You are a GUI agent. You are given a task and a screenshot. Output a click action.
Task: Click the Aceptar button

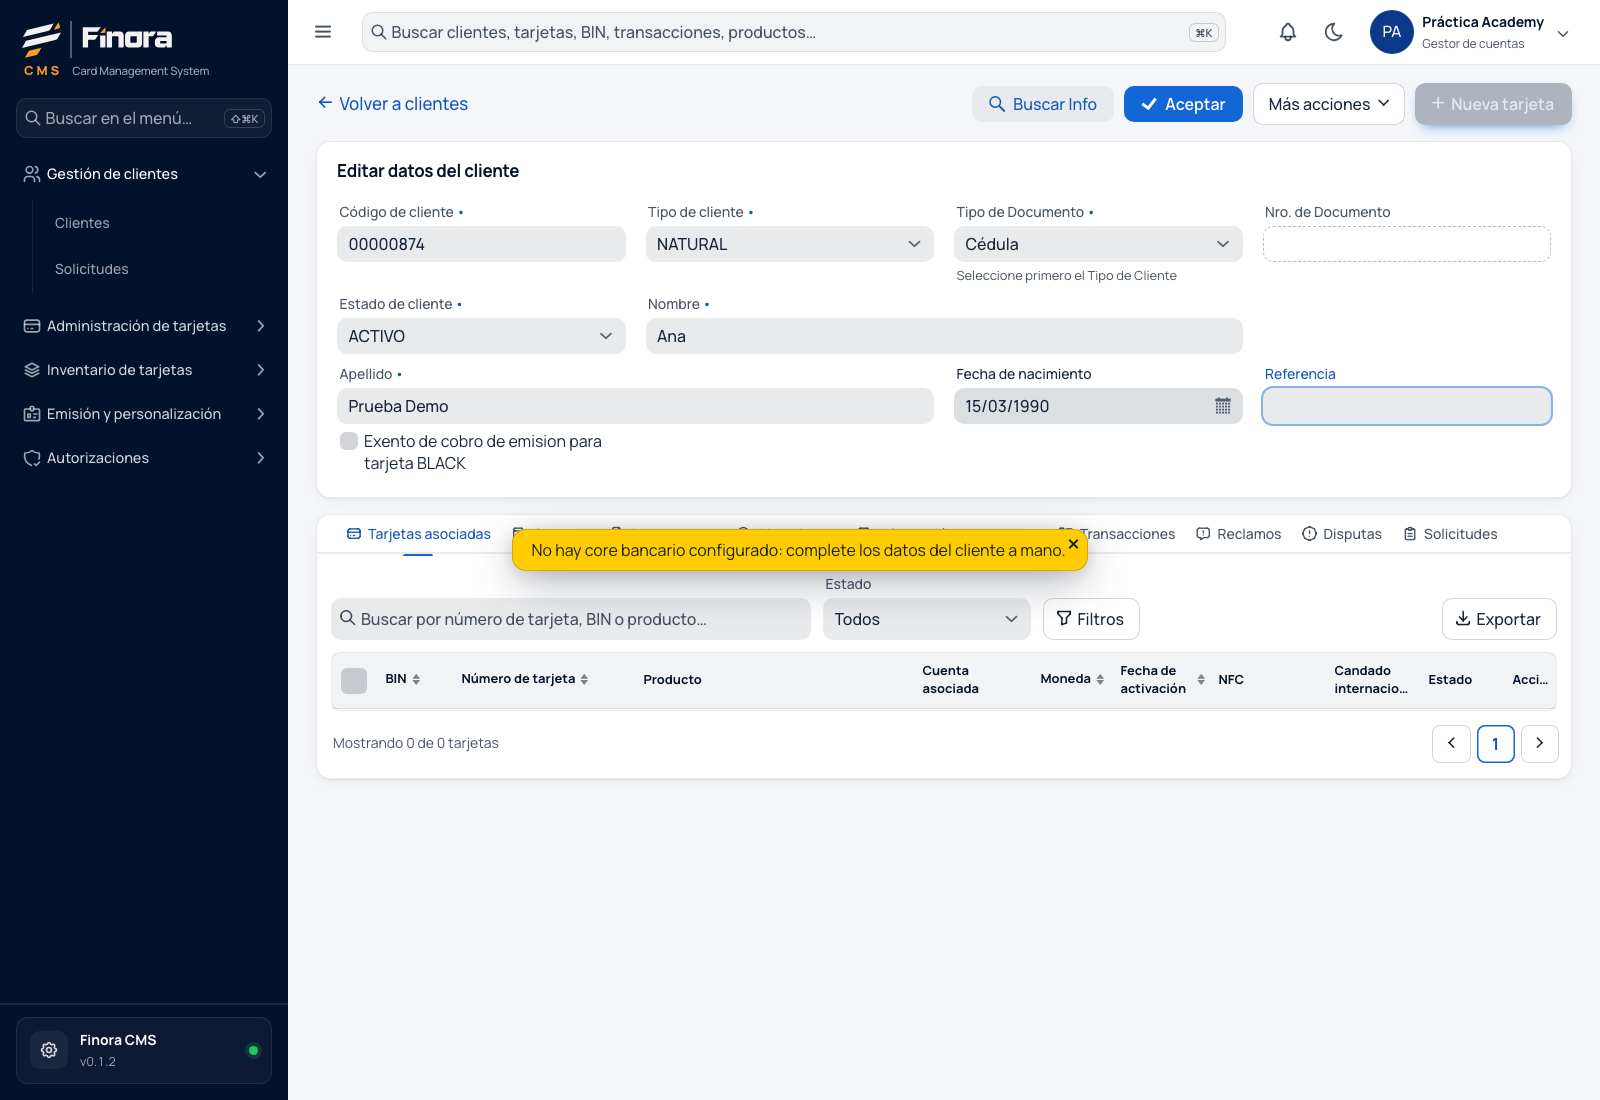point(1183,104)
